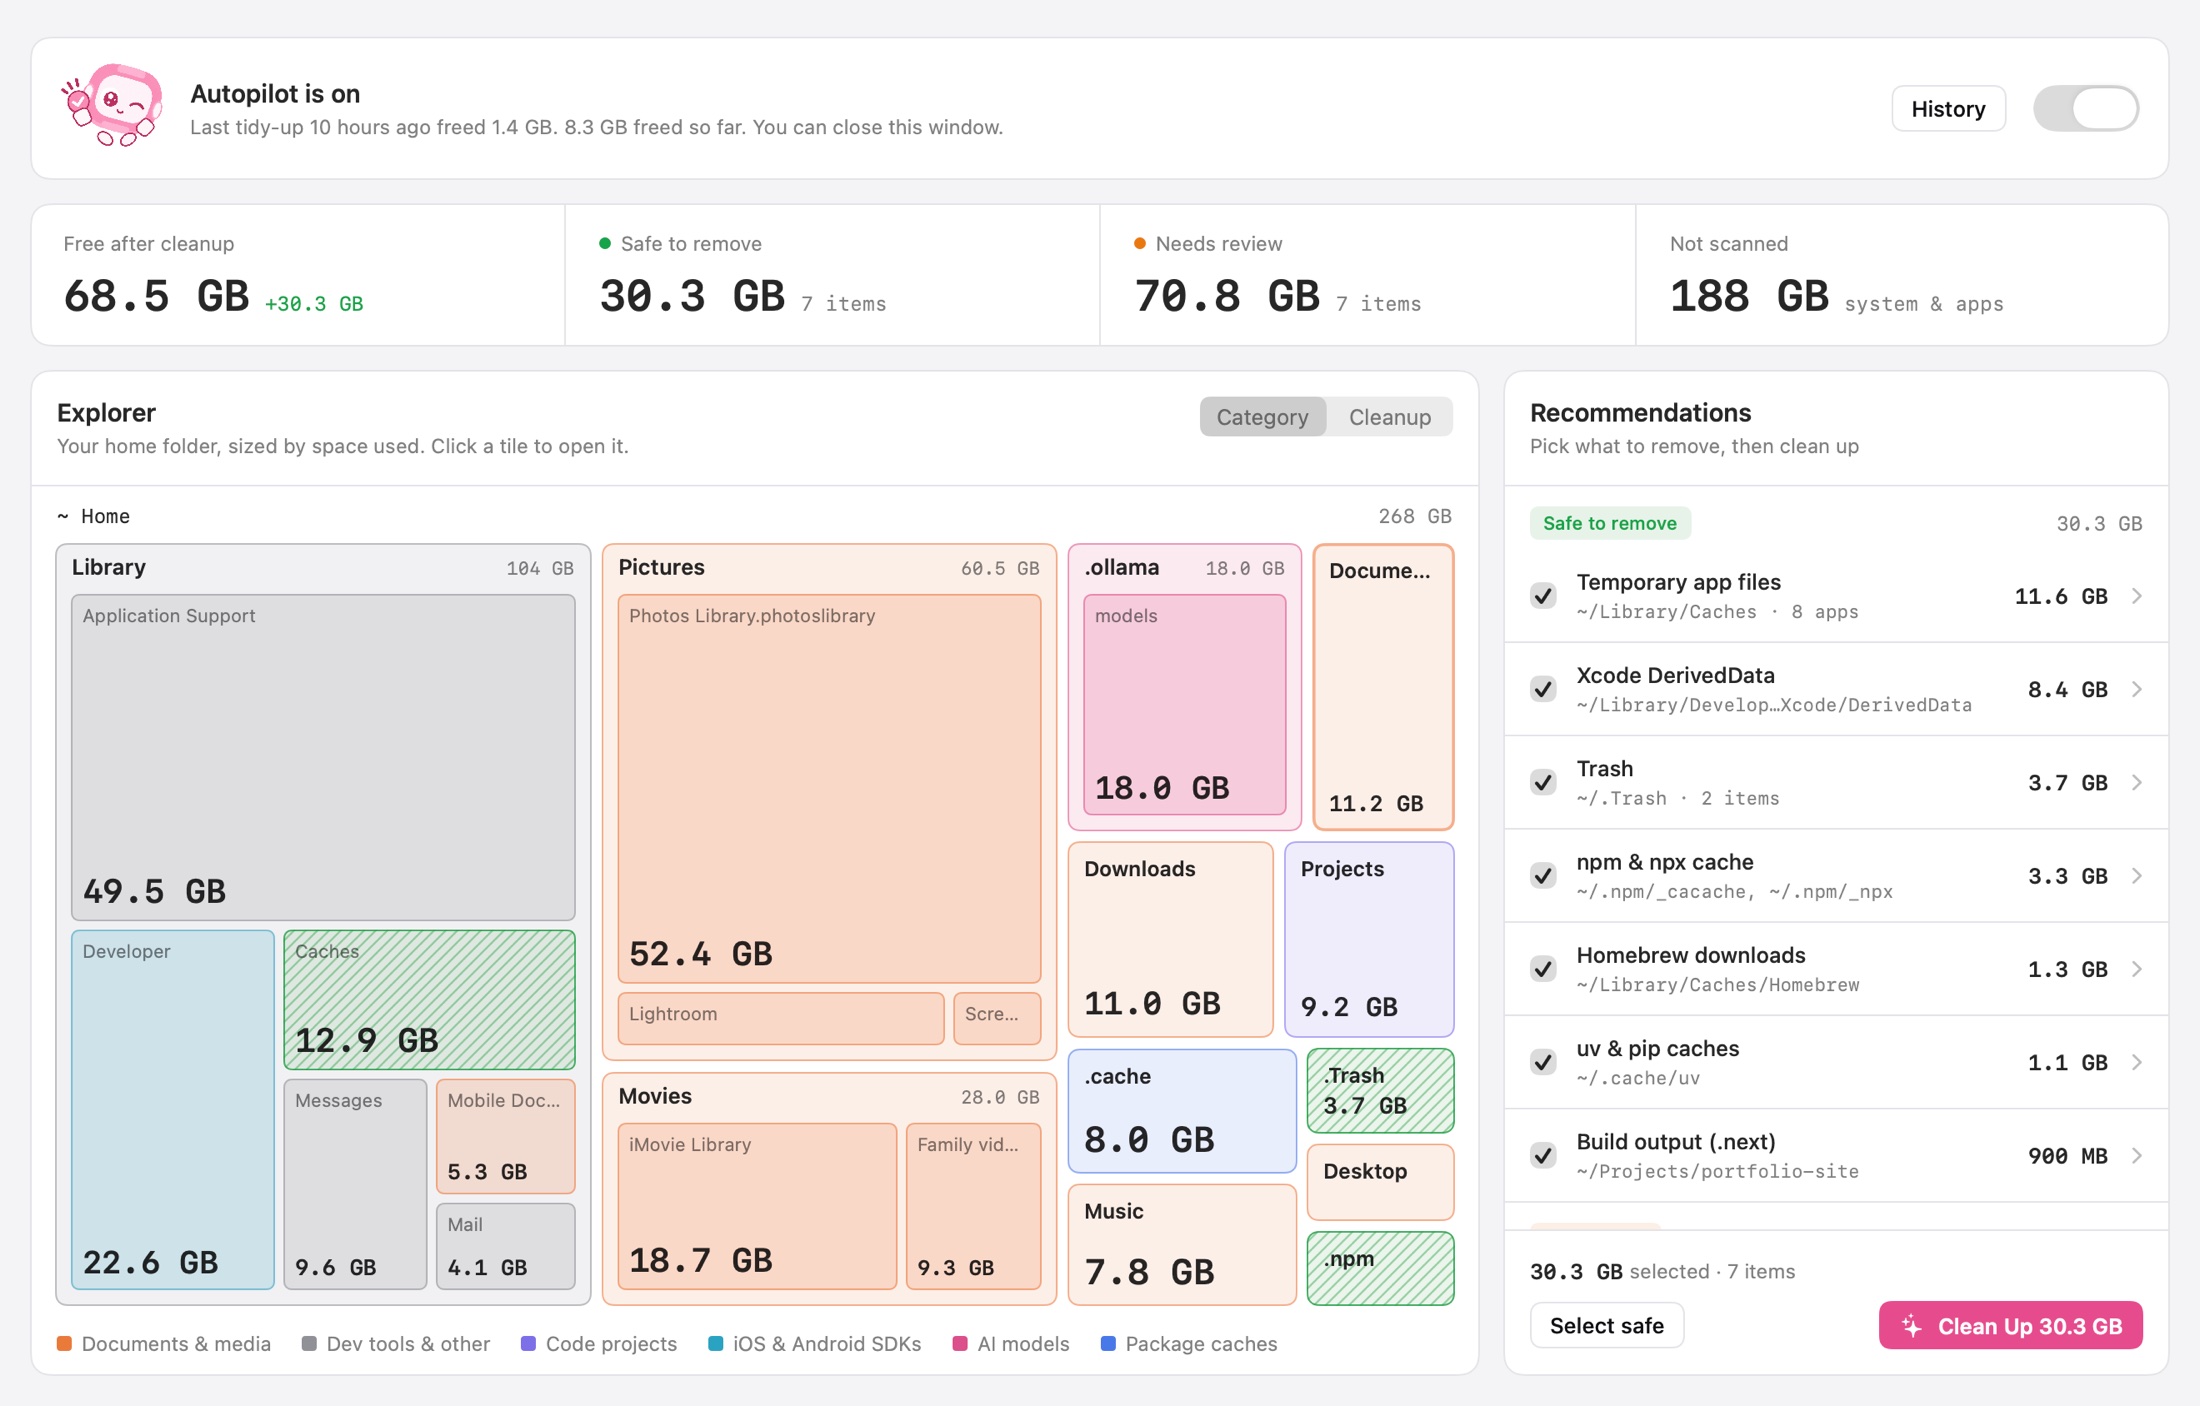
Task: Toggle the Autopilot switch
Action: pyautogui.click(x=2086, y=108)
